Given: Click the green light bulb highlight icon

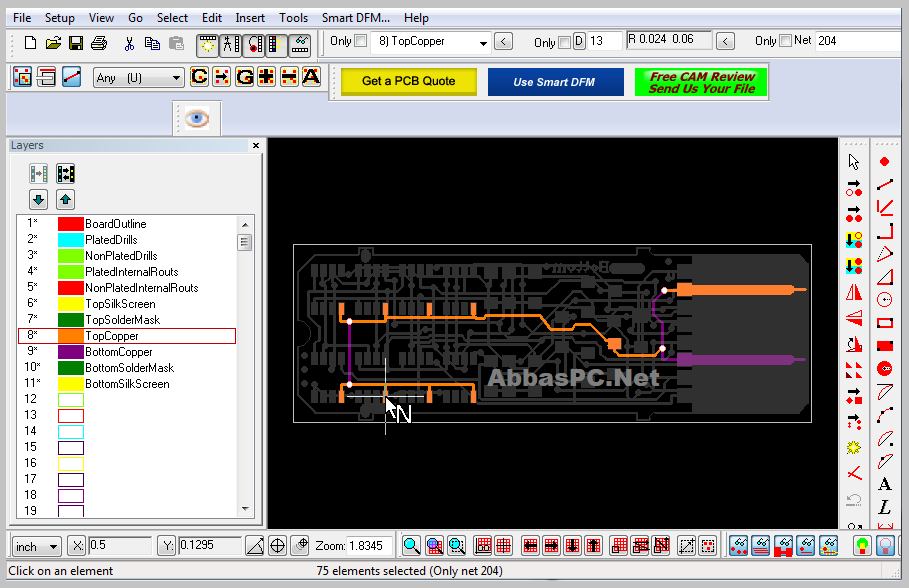Looking at the screenshot, I should 862,546.
